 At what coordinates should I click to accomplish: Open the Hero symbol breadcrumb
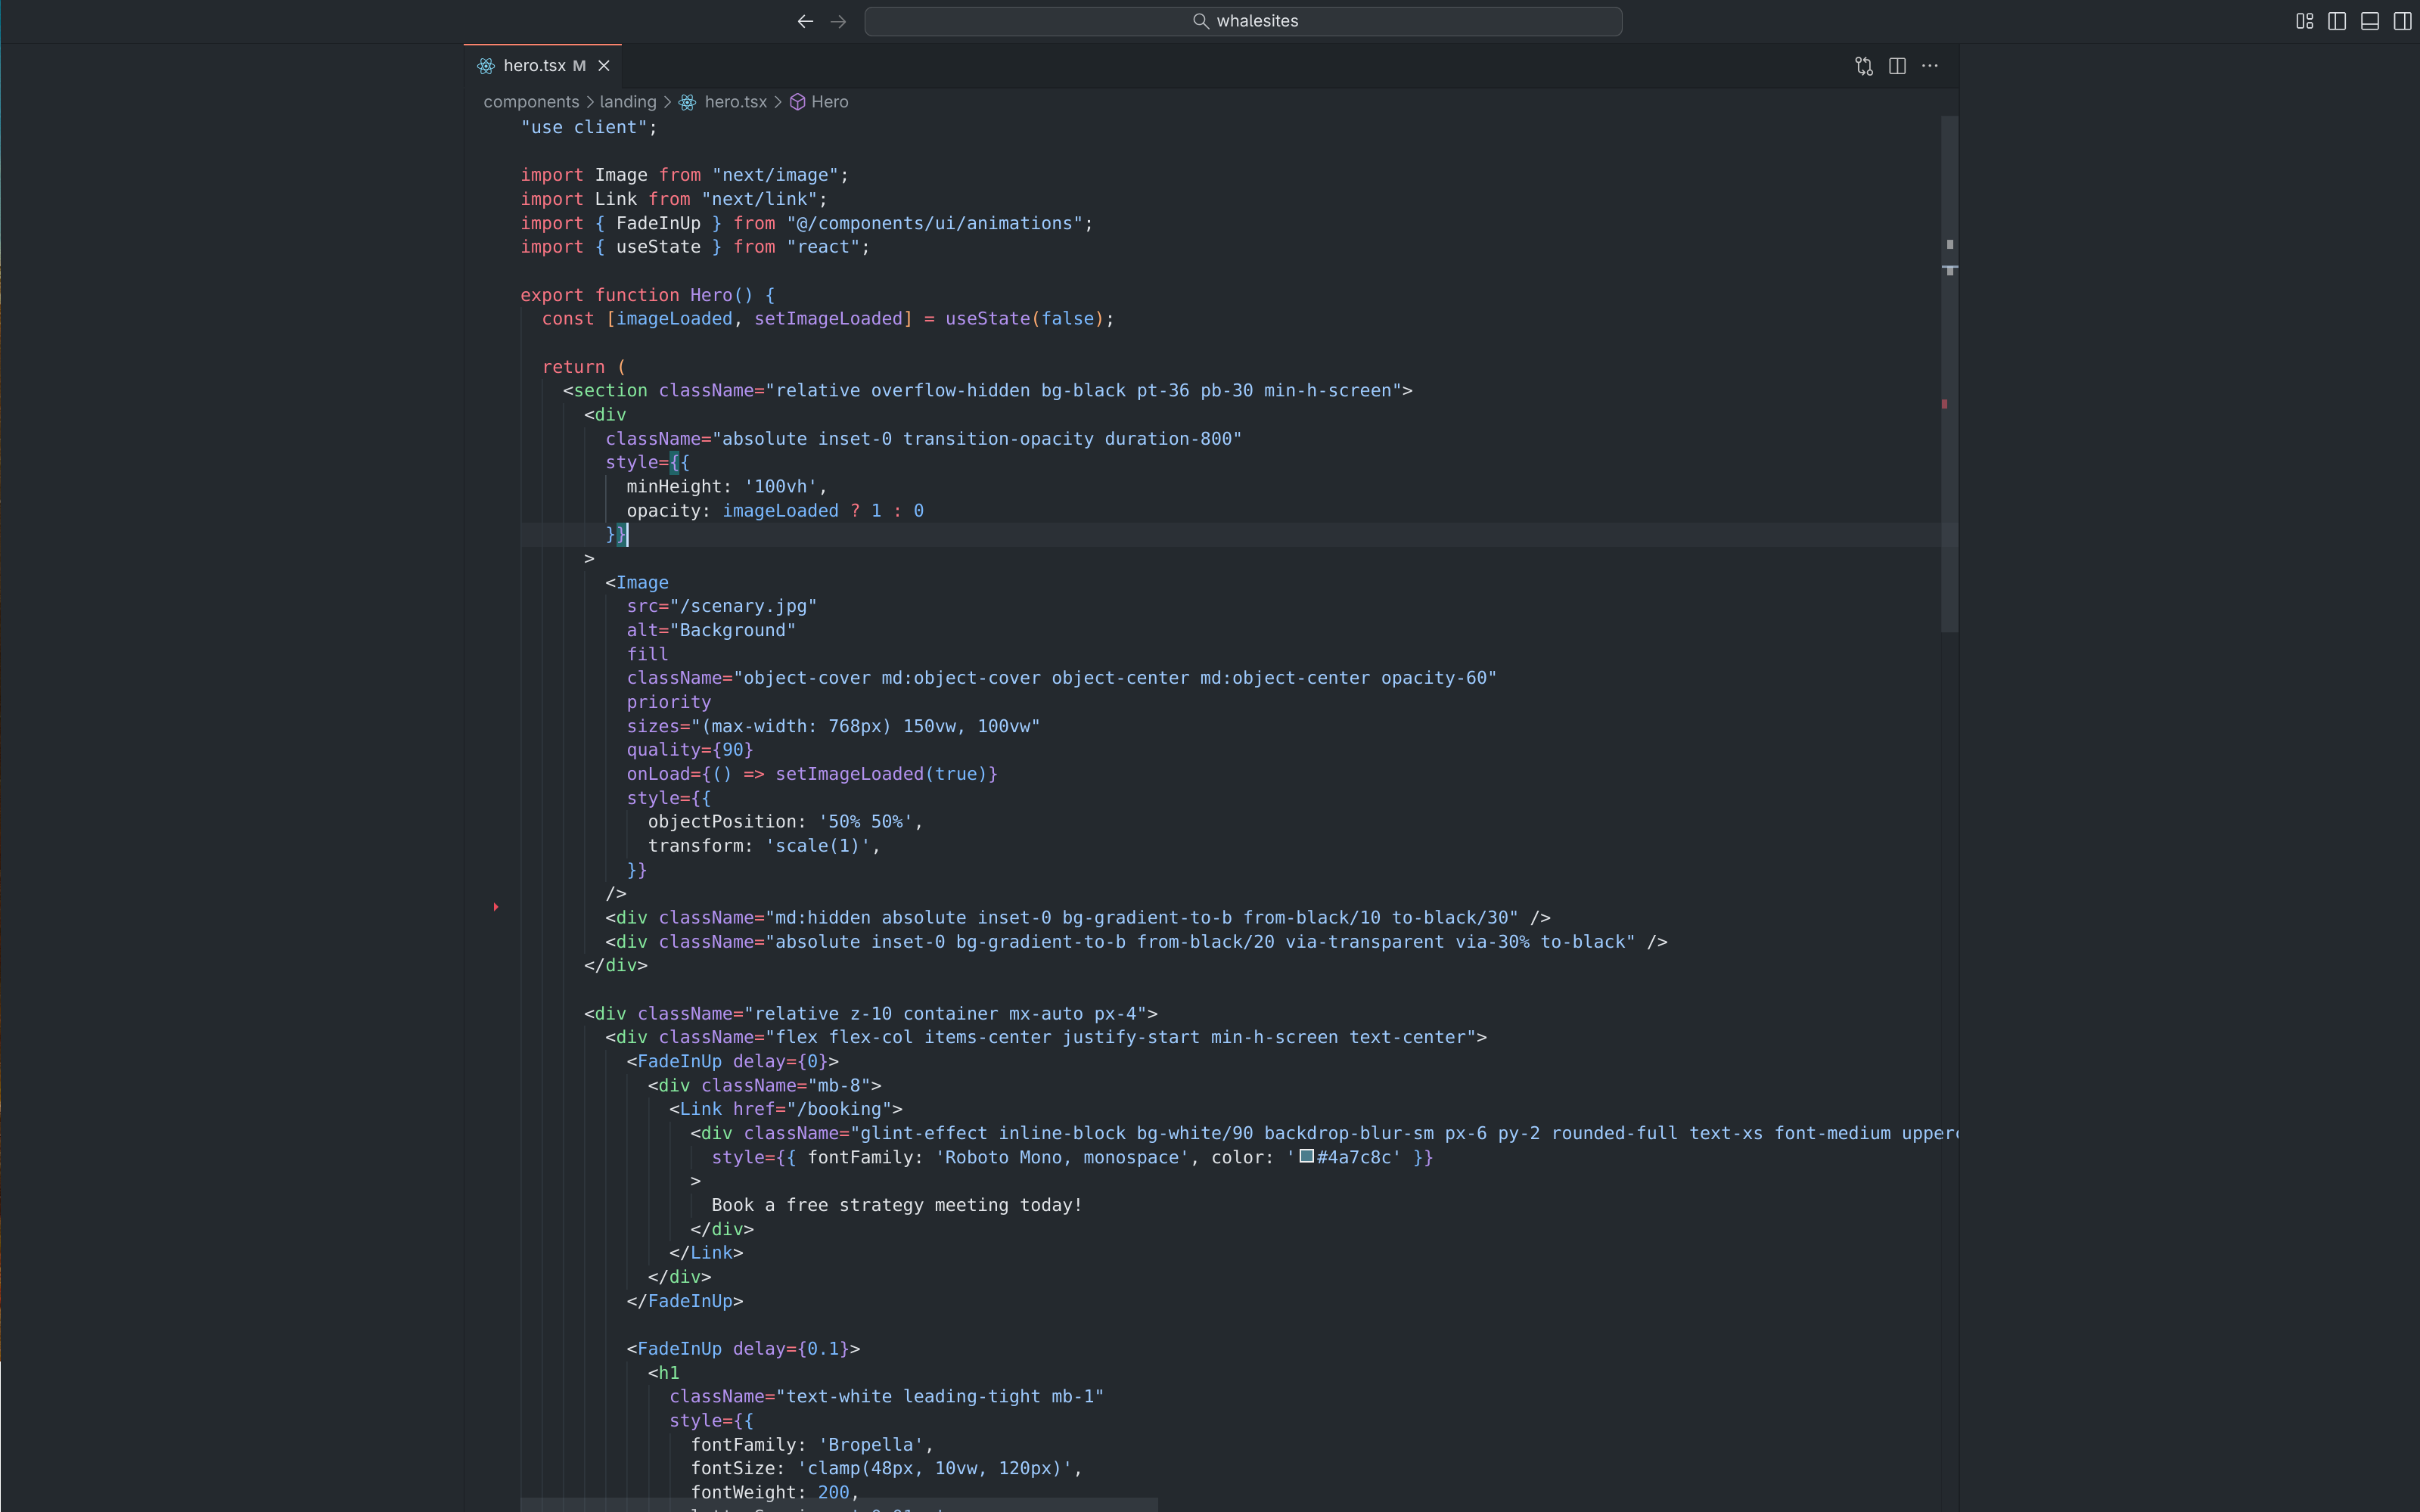[829, 102]
